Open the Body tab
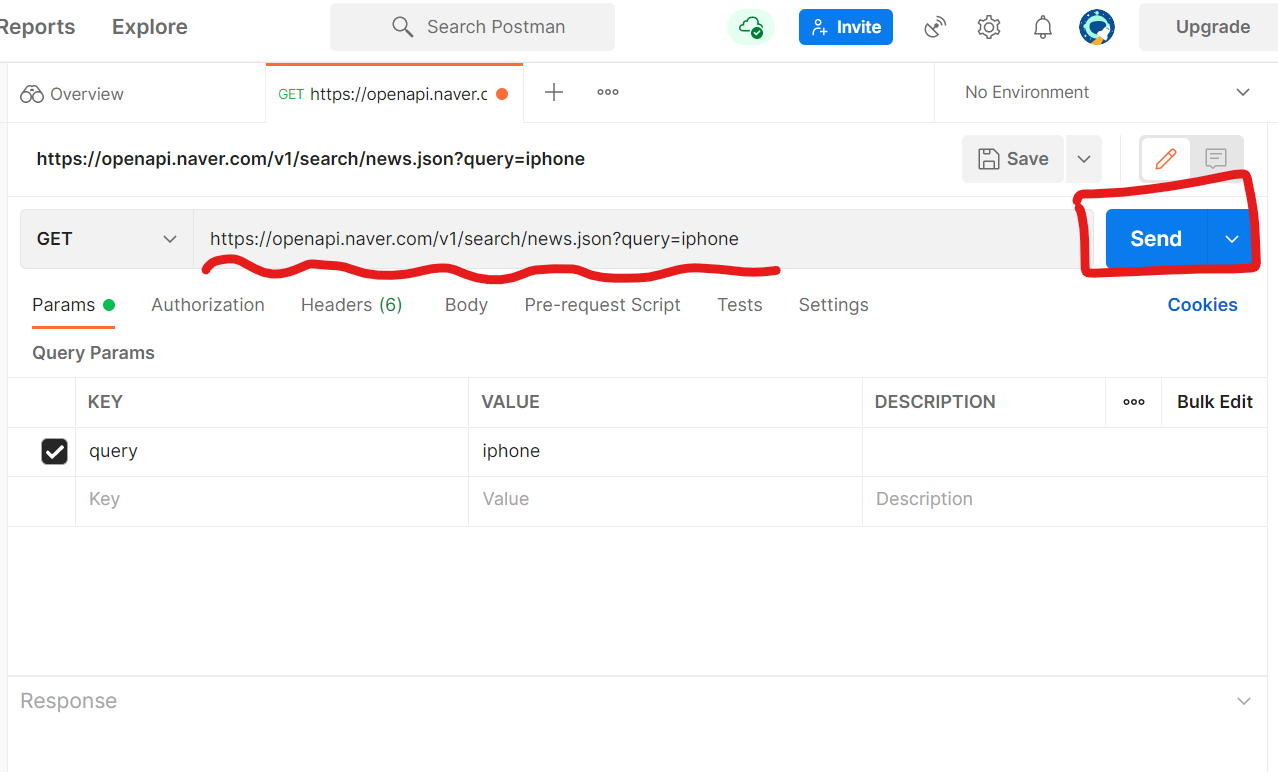This screenshot has height=772, width=1278. point(466,305)
